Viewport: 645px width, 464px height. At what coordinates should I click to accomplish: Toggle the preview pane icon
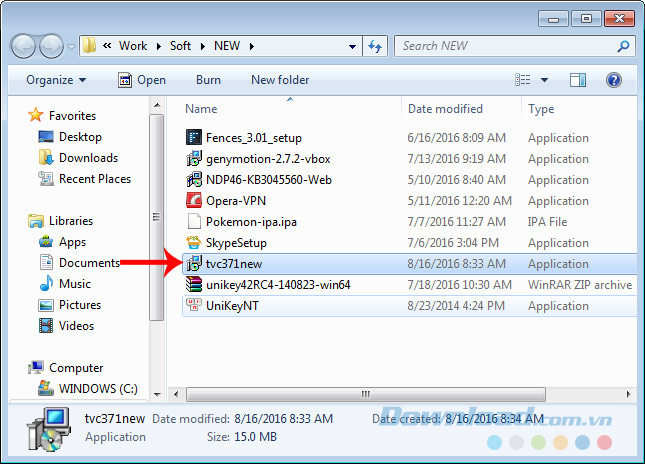tap(578, 80)
